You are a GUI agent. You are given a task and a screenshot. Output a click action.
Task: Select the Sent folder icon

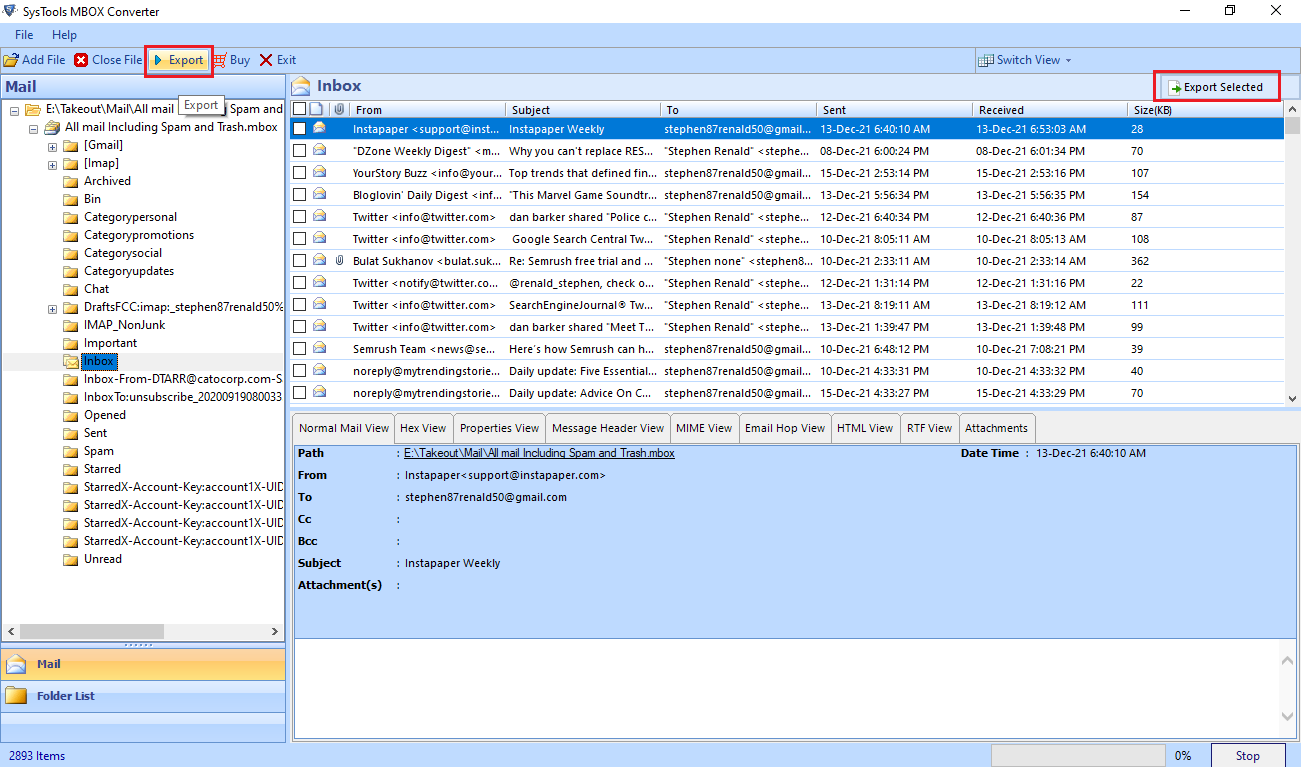tap(71, 434)
